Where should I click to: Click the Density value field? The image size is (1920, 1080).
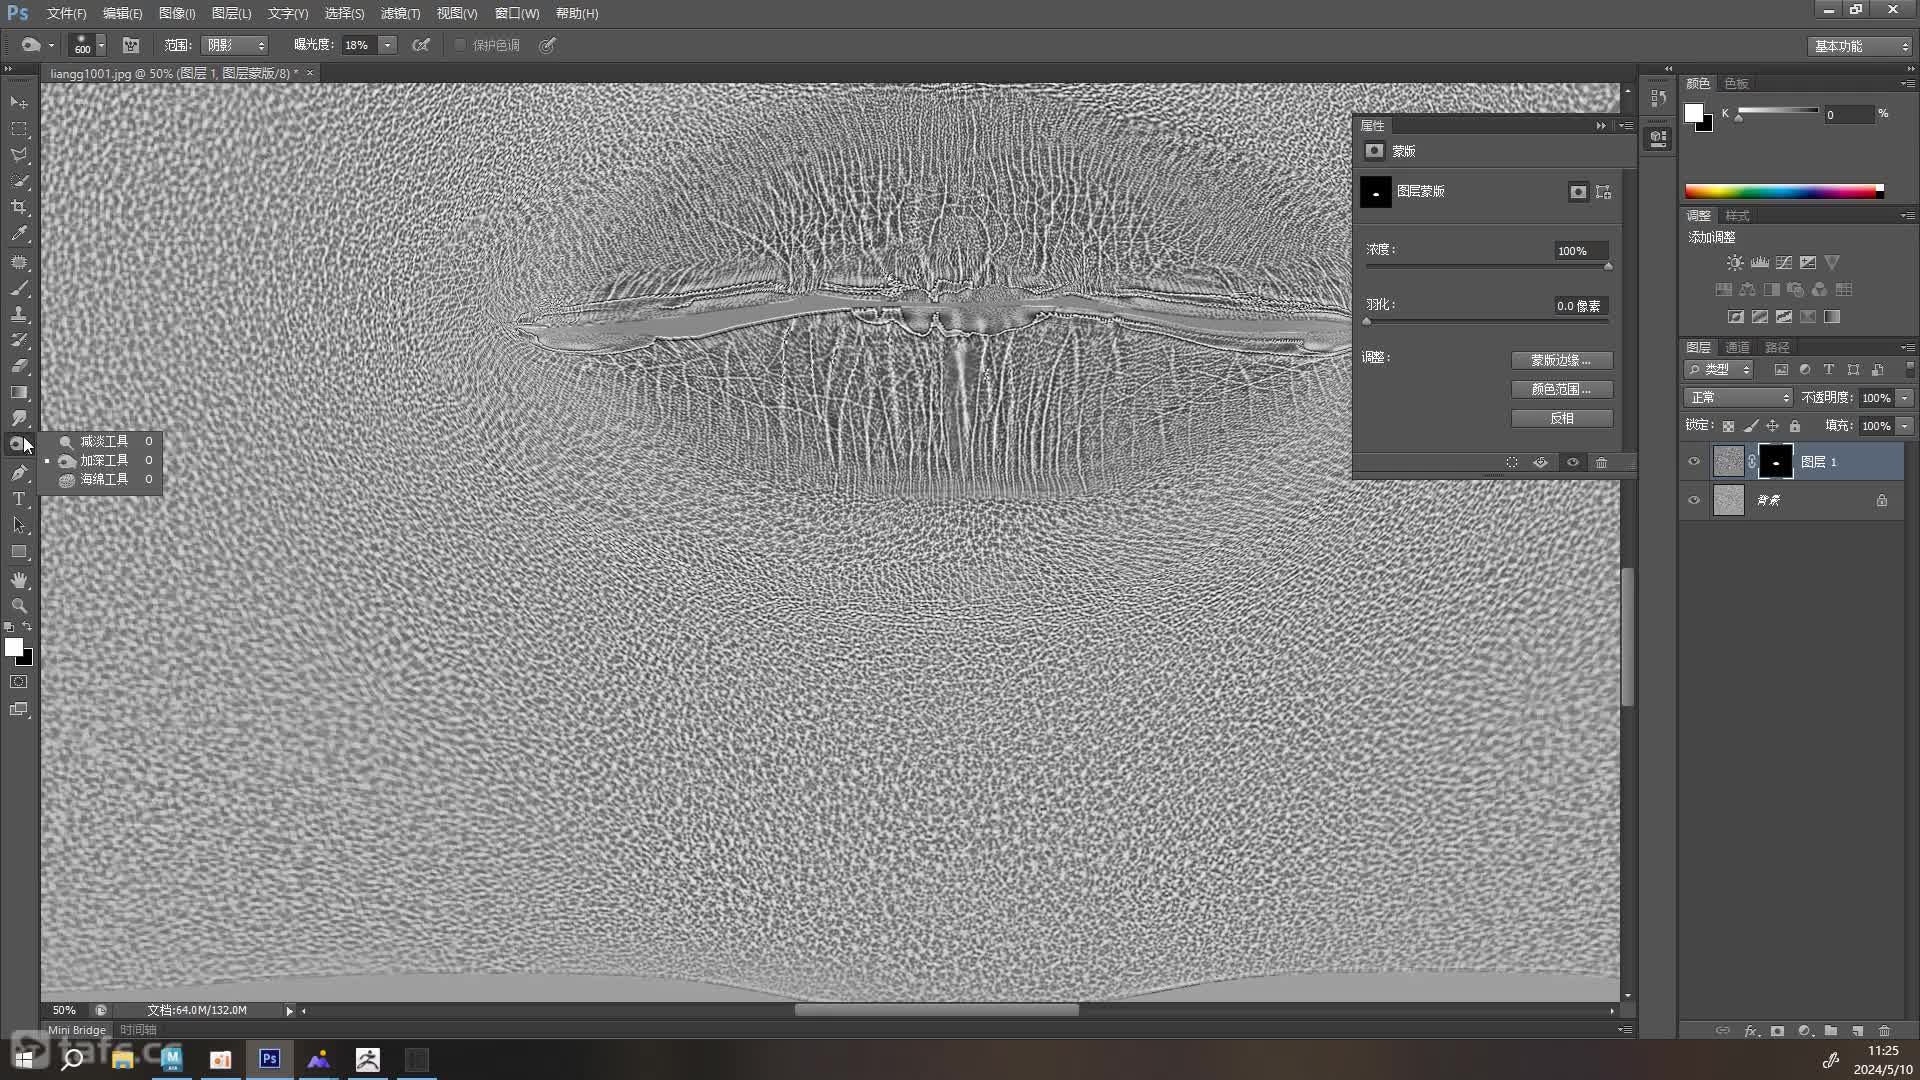click(x=1580, y=251)
